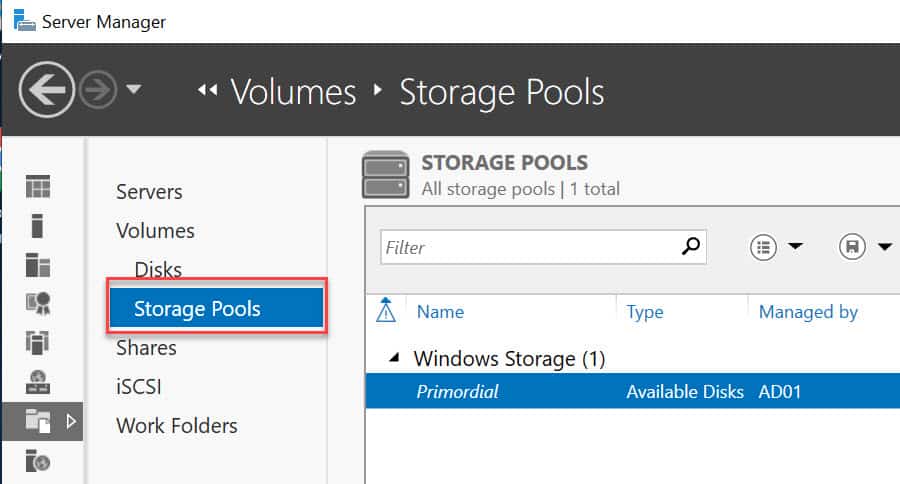Viewport: 900px width, 484px height.
Task: Click the list criteria options icon
Action: coord(763,247)
